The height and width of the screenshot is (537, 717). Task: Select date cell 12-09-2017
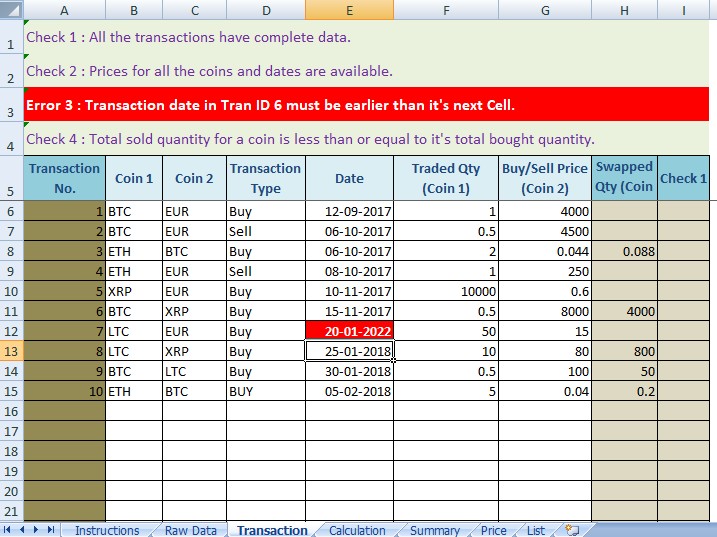pos(349,211)
